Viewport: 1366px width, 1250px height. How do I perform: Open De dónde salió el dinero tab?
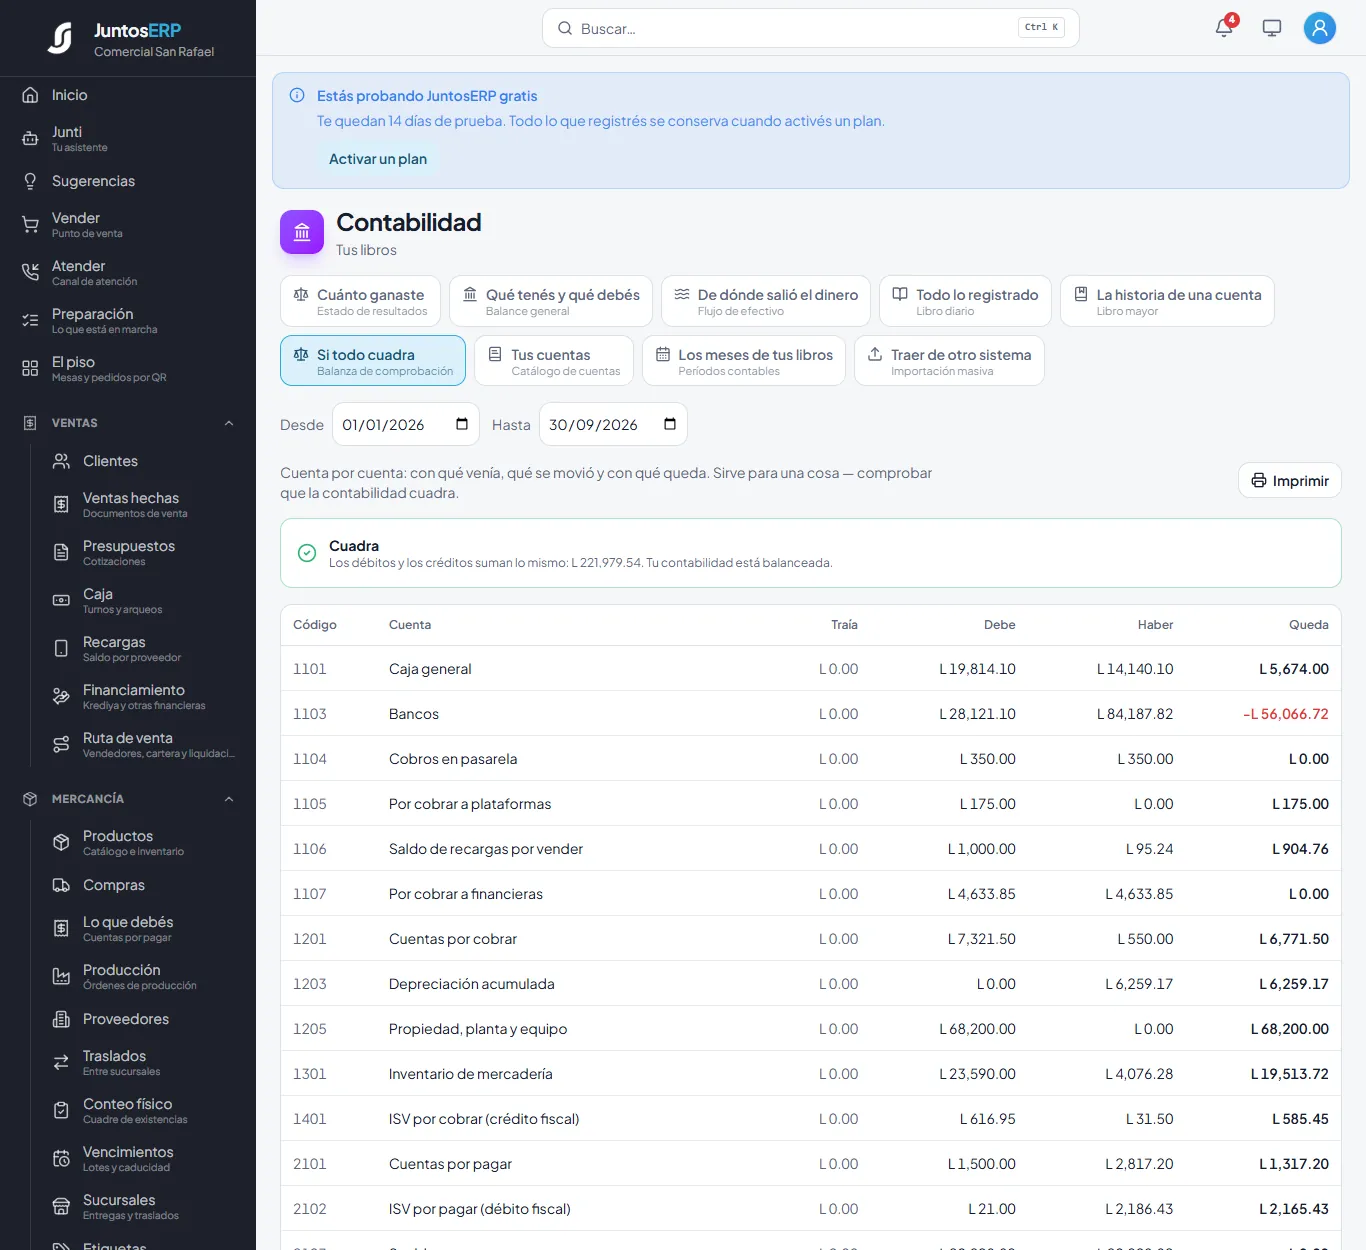click(x=766, y=301)
